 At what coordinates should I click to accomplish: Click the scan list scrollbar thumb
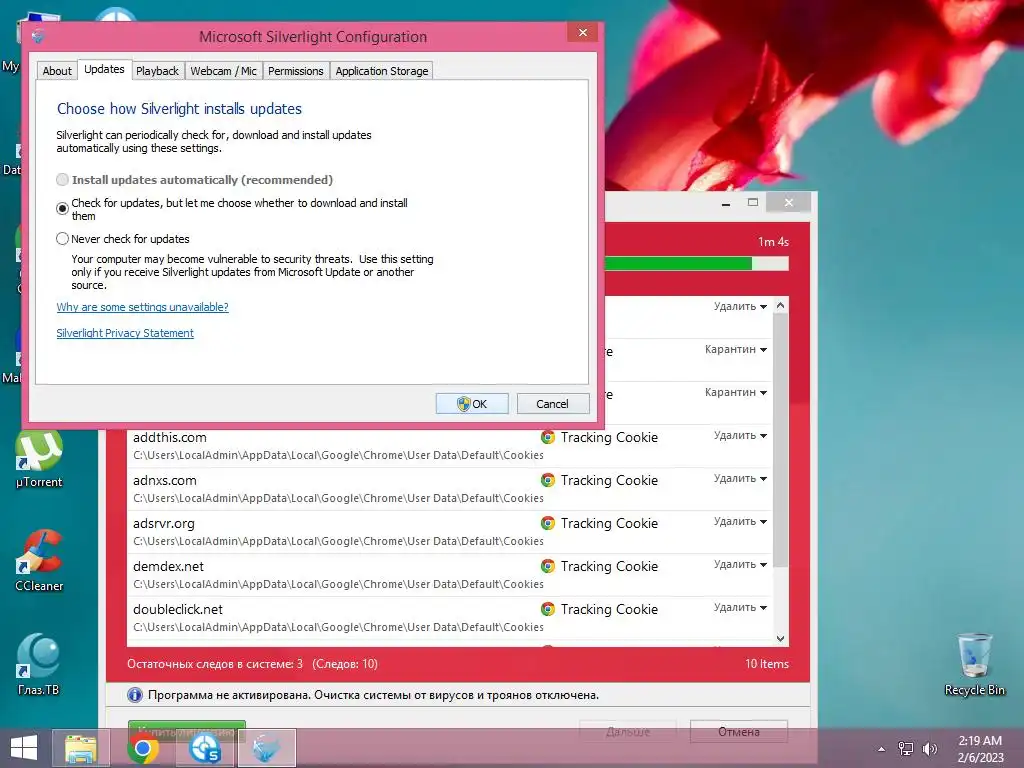[x=780, y=441]
